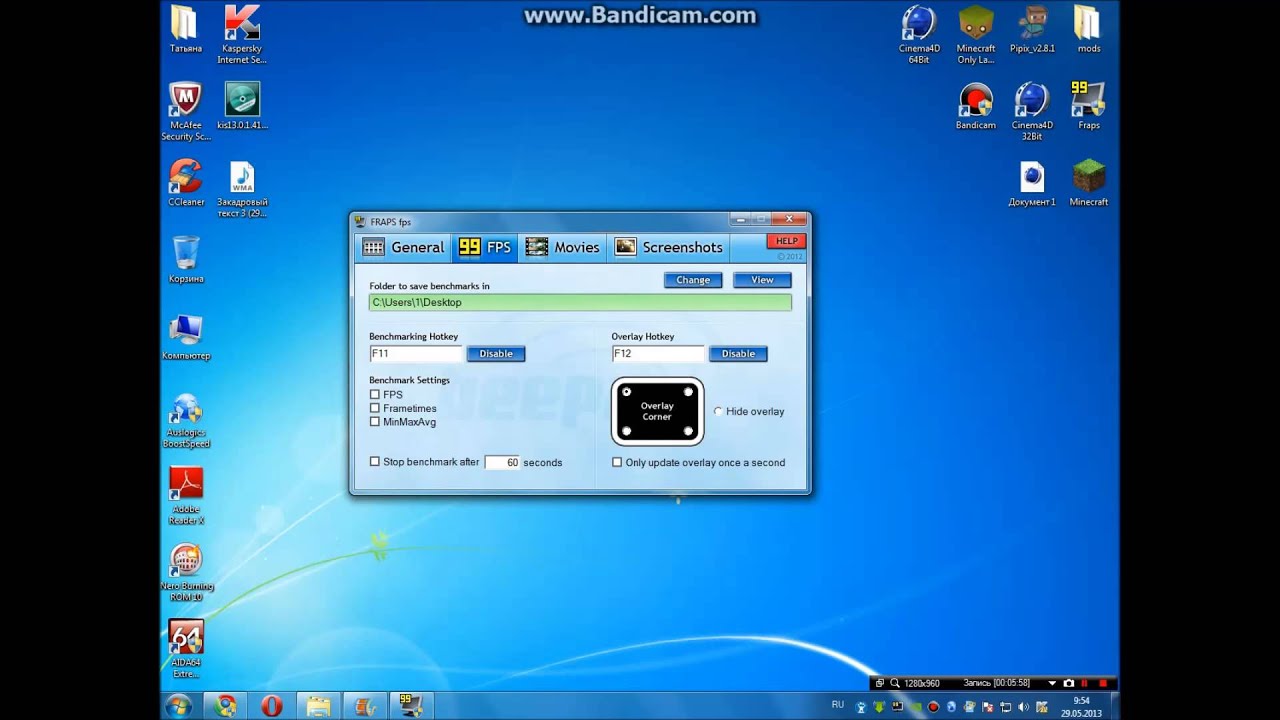Screen dimensions: 1280x720
Task: Open Windows Explorer from the taskbar
Action: tap(318, 706)
